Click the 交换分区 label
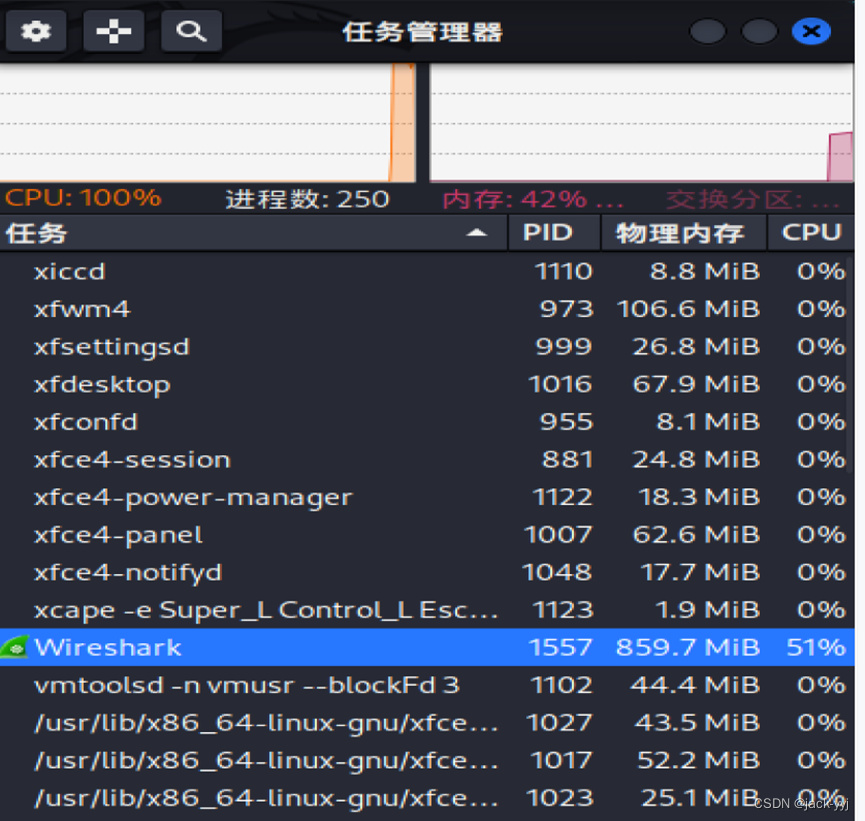 [x=752, y=200]
